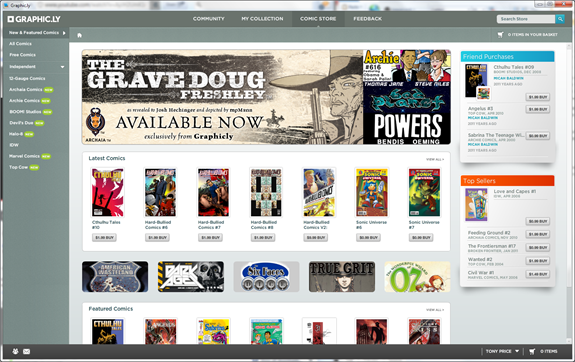Open the Wonderful Wizard of Oz promo banner

click(417, 277)
